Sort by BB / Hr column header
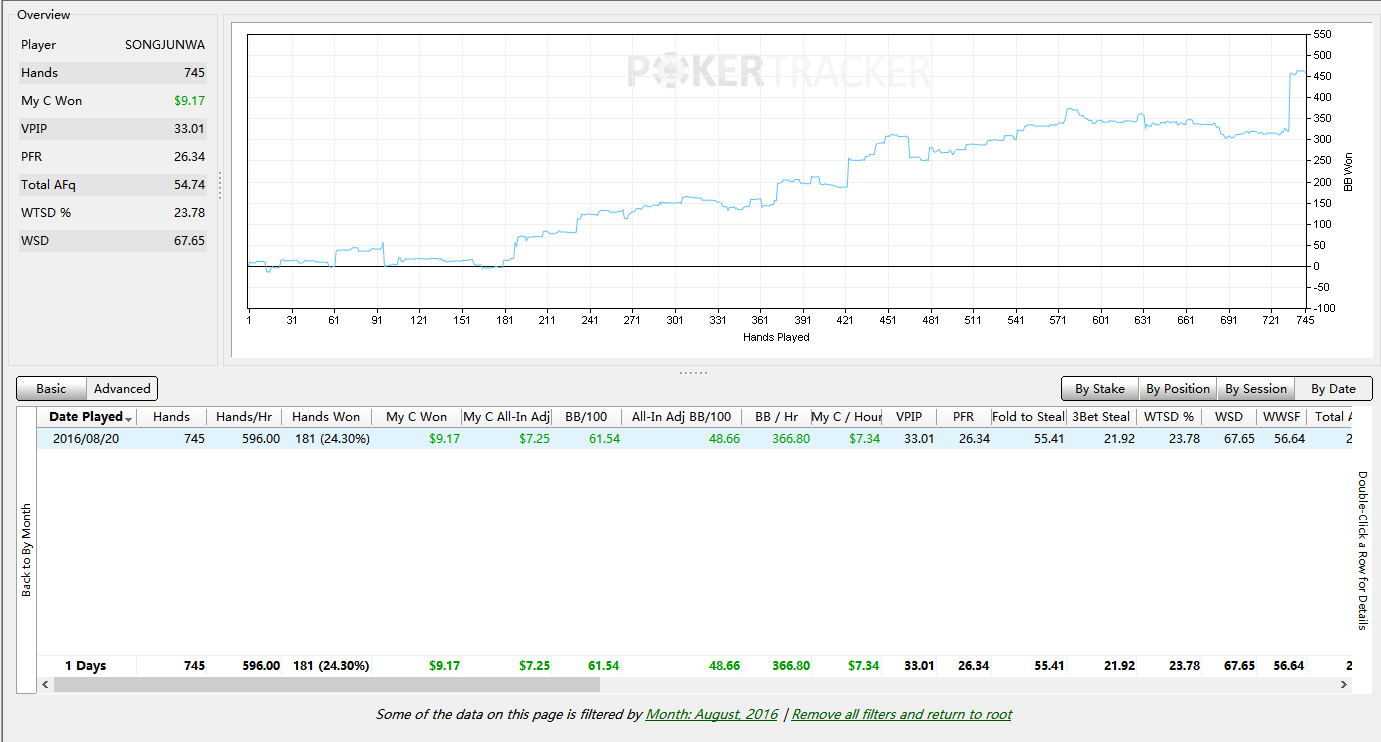This screenshot has width=1381, height=742. pyautogui.click(x=776, y=417)
